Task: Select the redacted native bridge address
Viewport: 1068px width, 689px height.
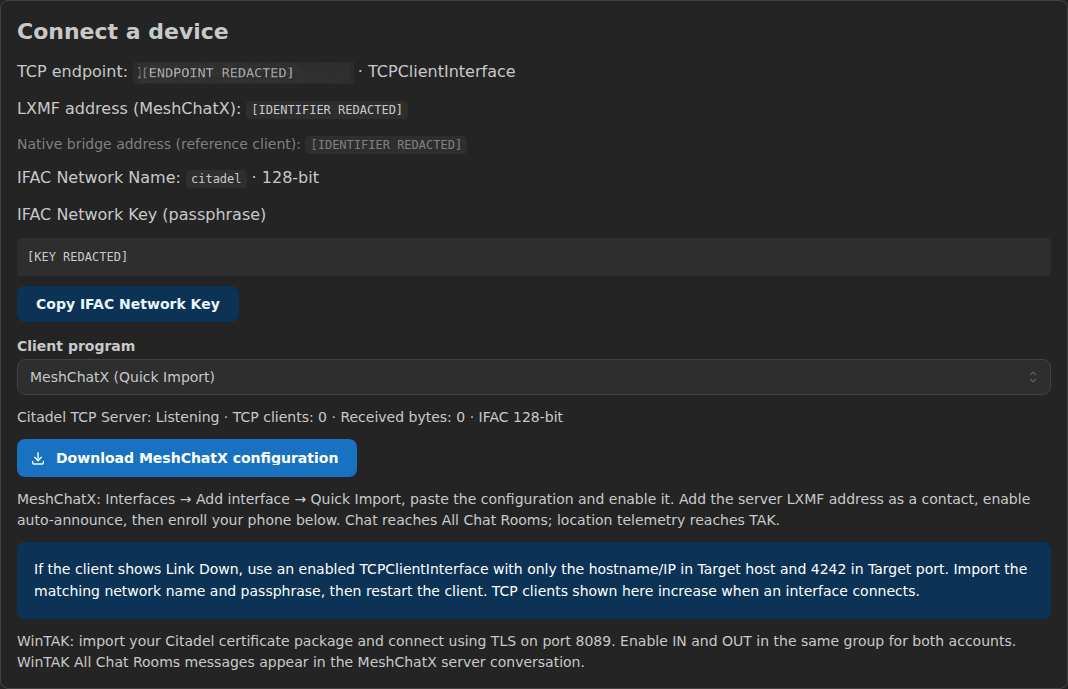Action: coord(386,145)
